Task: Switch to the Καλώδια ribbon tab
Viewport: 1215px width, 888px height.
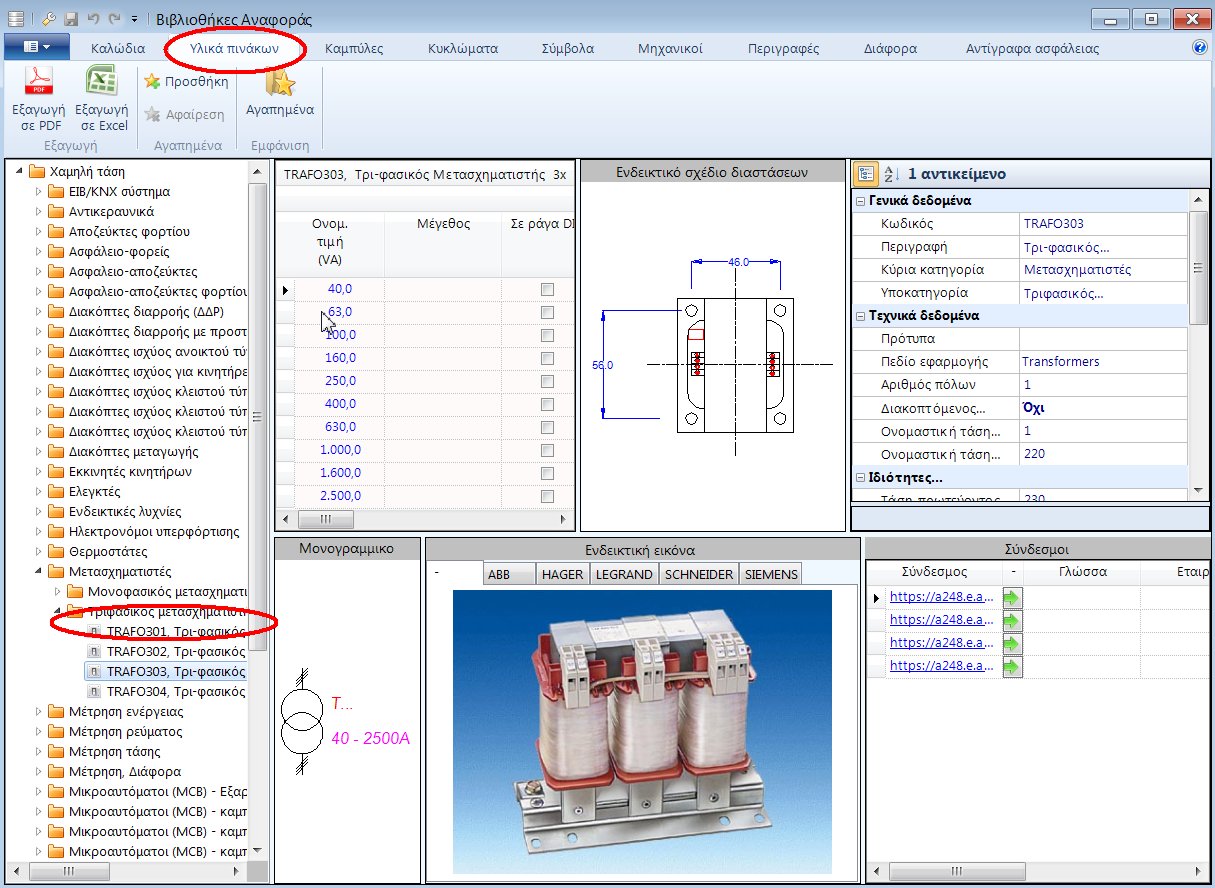Action: (120, 47)
